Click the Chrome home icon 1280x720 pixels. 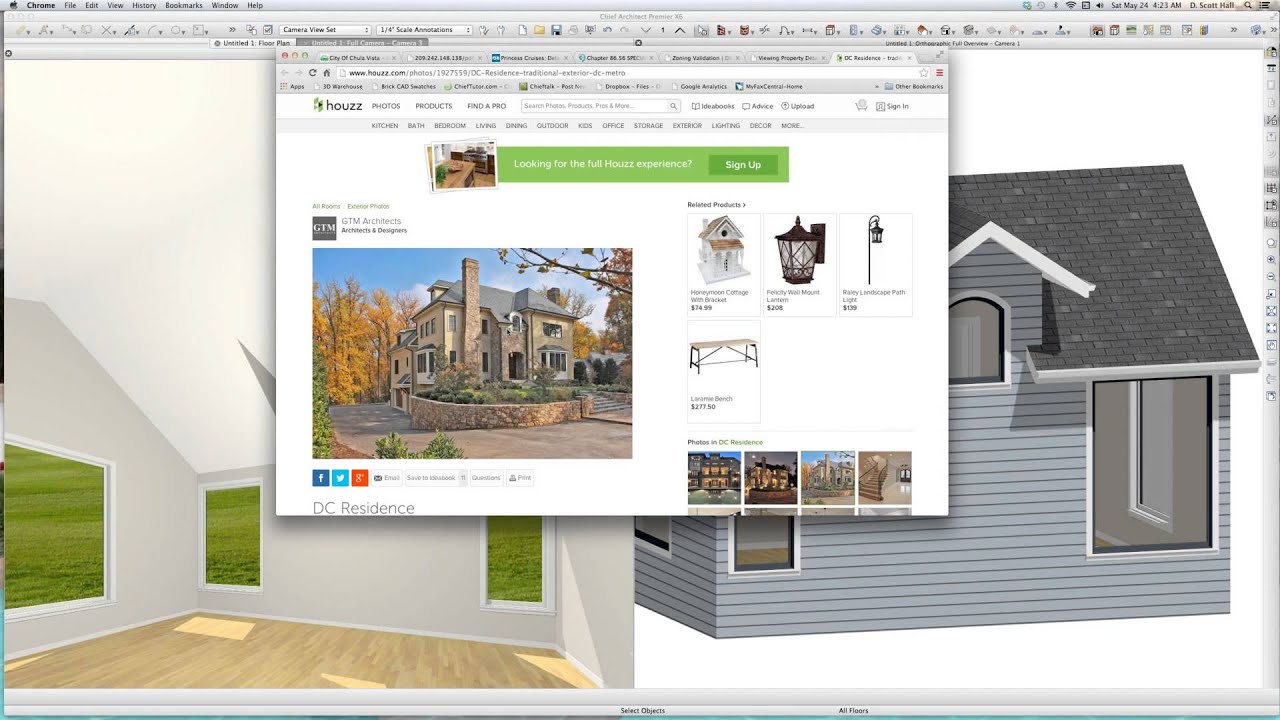327,73
